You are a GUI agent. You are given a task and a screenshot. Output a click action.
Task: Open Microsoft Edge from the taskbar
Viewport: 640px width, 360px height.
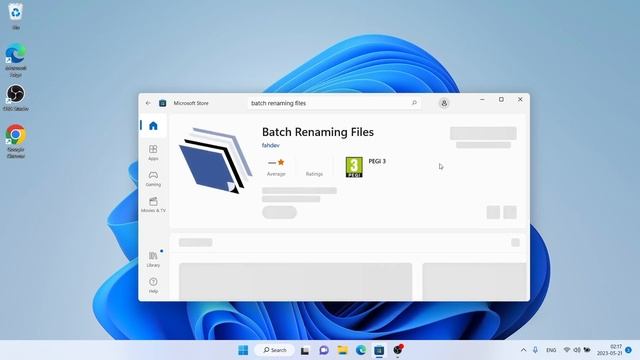[361, 350]
